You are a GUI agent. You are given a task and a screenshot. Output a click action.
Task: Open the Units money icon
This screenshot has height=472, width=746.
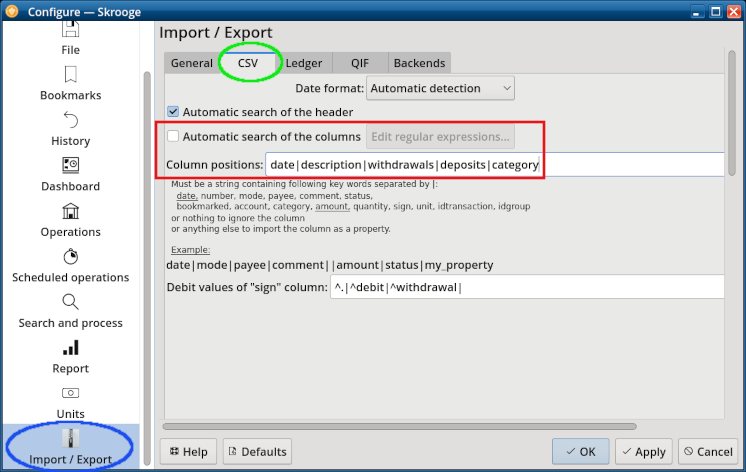70,393
